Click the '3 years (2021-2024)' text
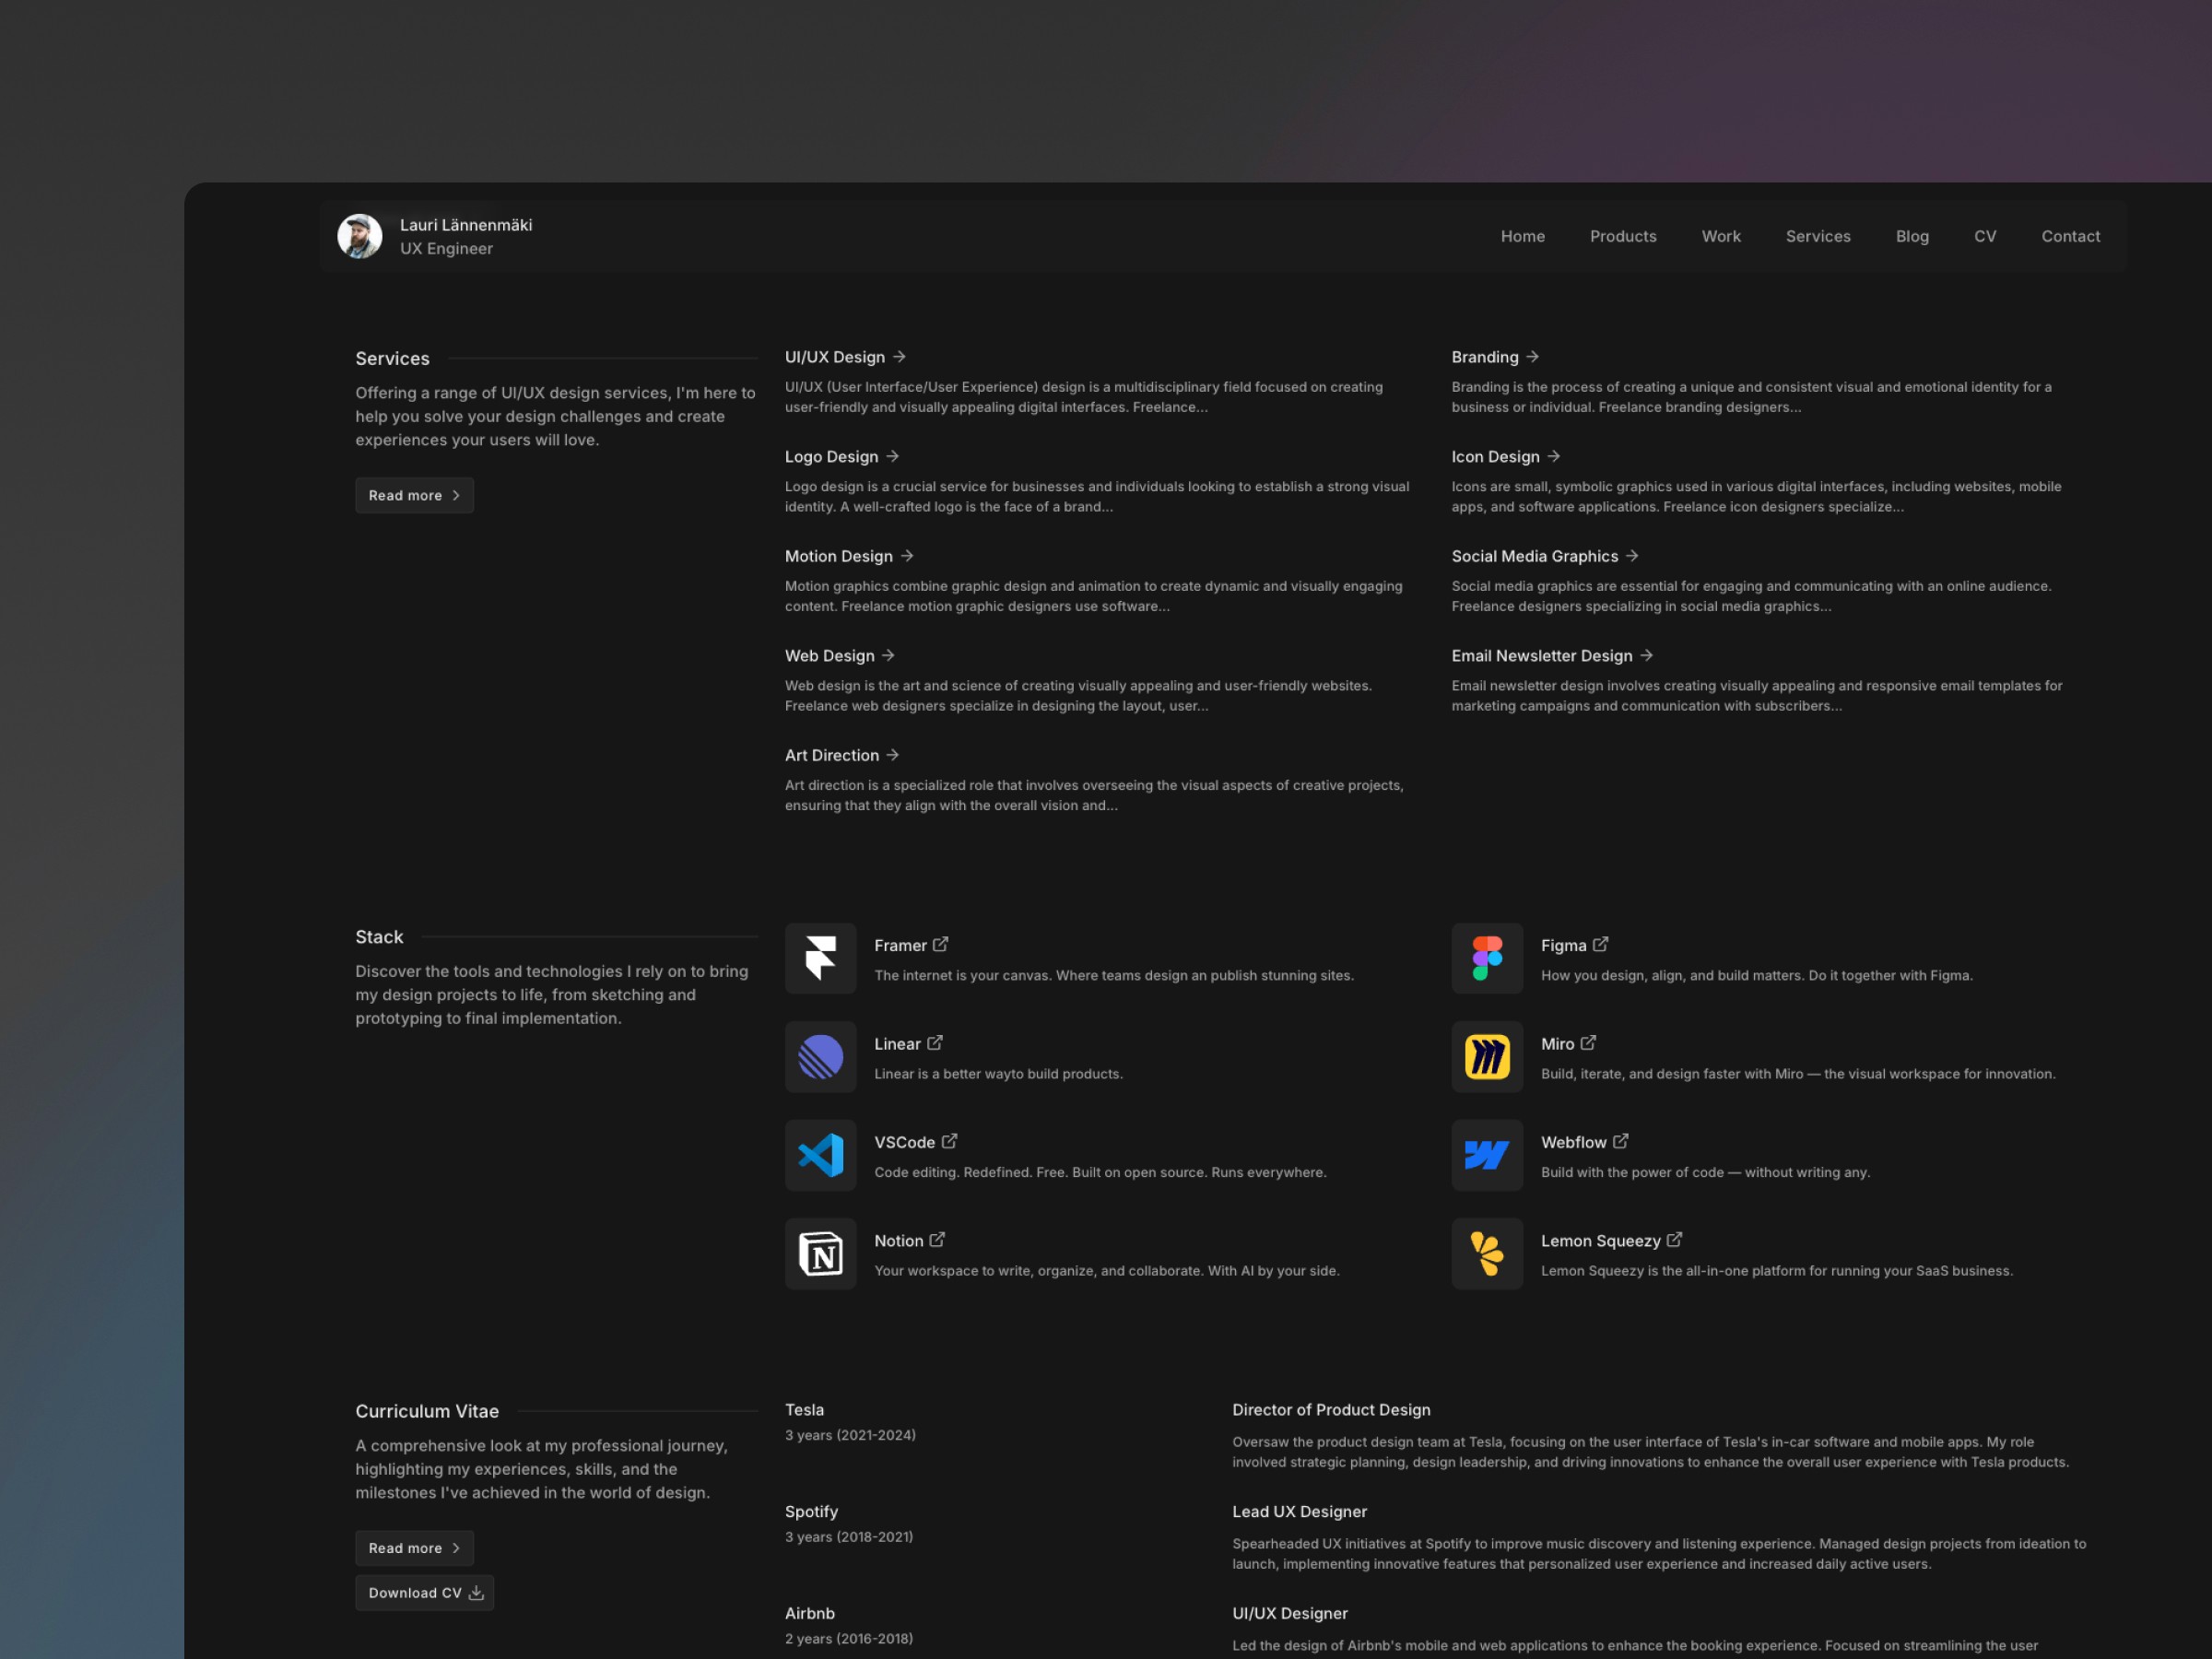 [850, 1435]
